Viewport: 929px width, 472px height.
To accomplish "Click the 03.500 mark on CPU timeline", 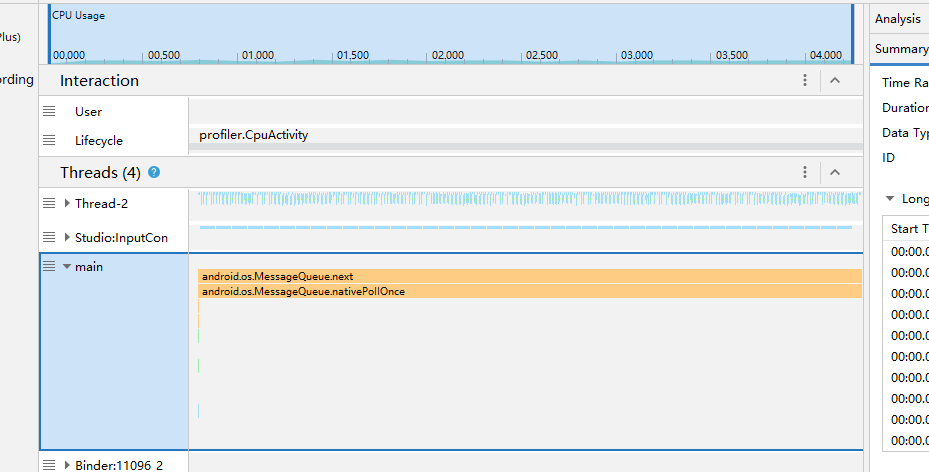I will coord(732,55).
